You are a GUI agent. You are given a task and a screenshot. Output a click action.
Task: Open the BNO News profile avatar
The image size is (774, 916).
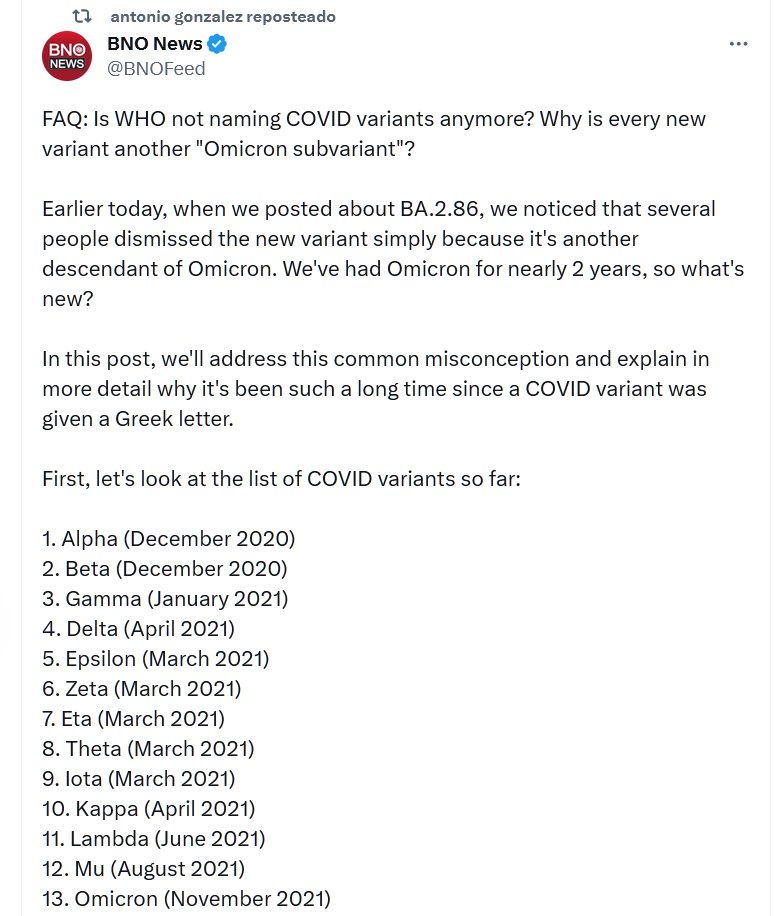[x=68, y=55]
